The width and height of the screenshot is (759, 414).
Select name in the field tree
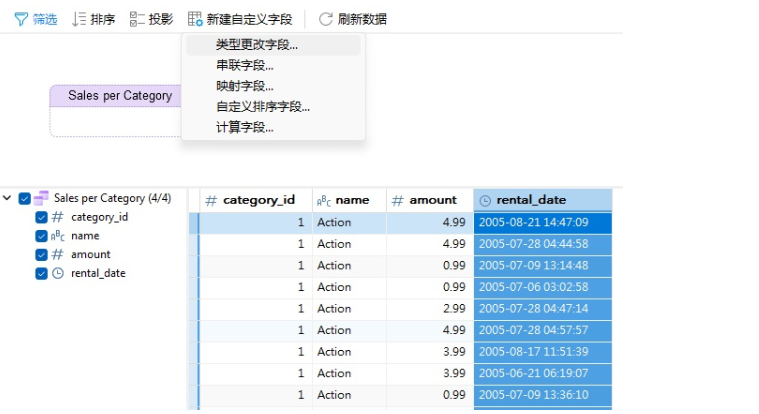coord(85,236)
